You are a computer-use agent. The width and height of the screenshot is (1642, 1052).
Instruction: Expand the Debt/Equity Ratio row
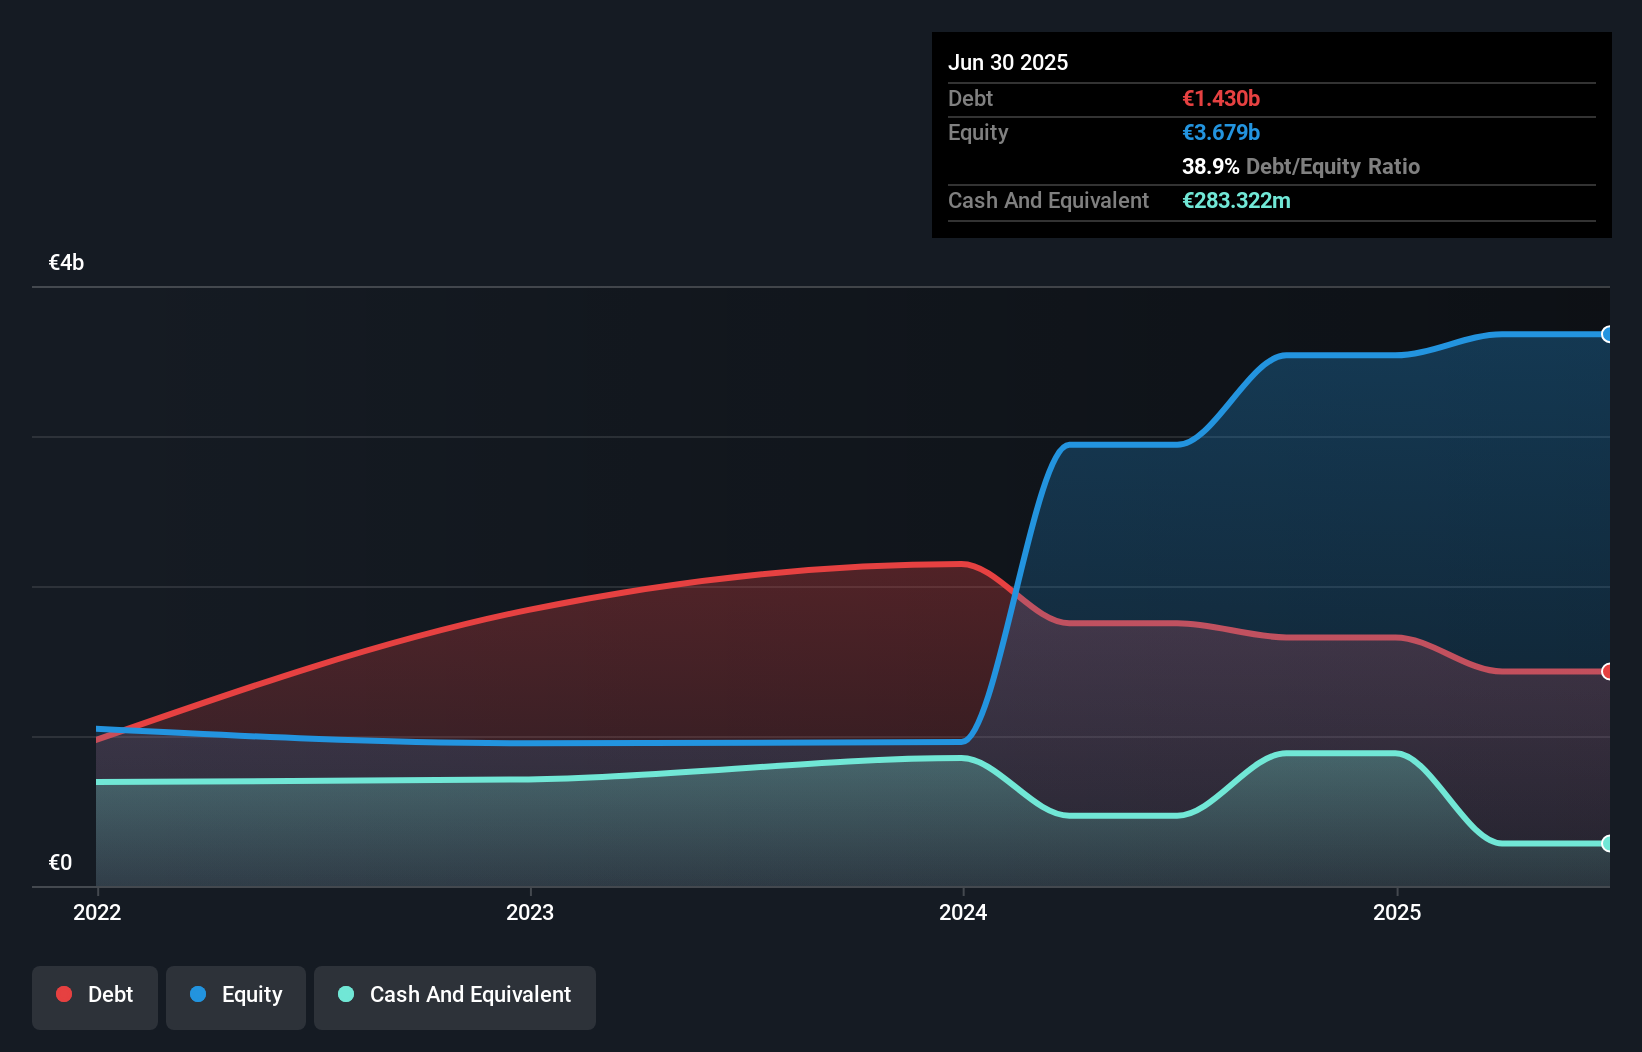point(1301,166)
